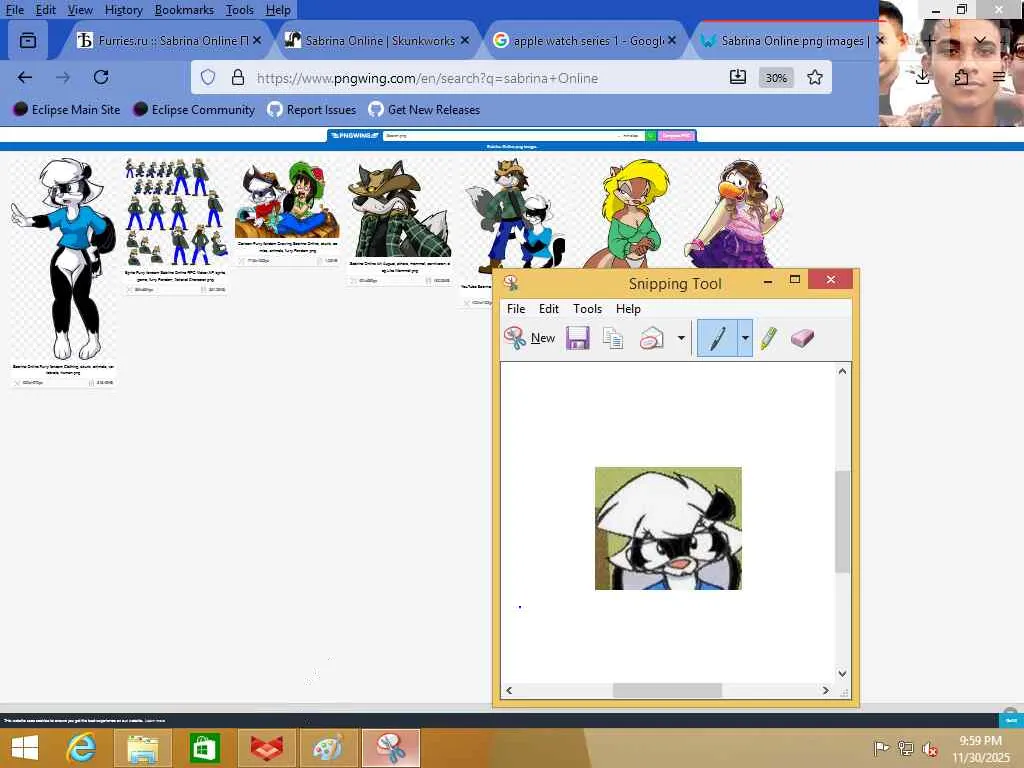Image resolution: width=1024 pixels, height=768 pixels.
Task: Bookmark this page with star icon
Action: click(x=814, y=78)
